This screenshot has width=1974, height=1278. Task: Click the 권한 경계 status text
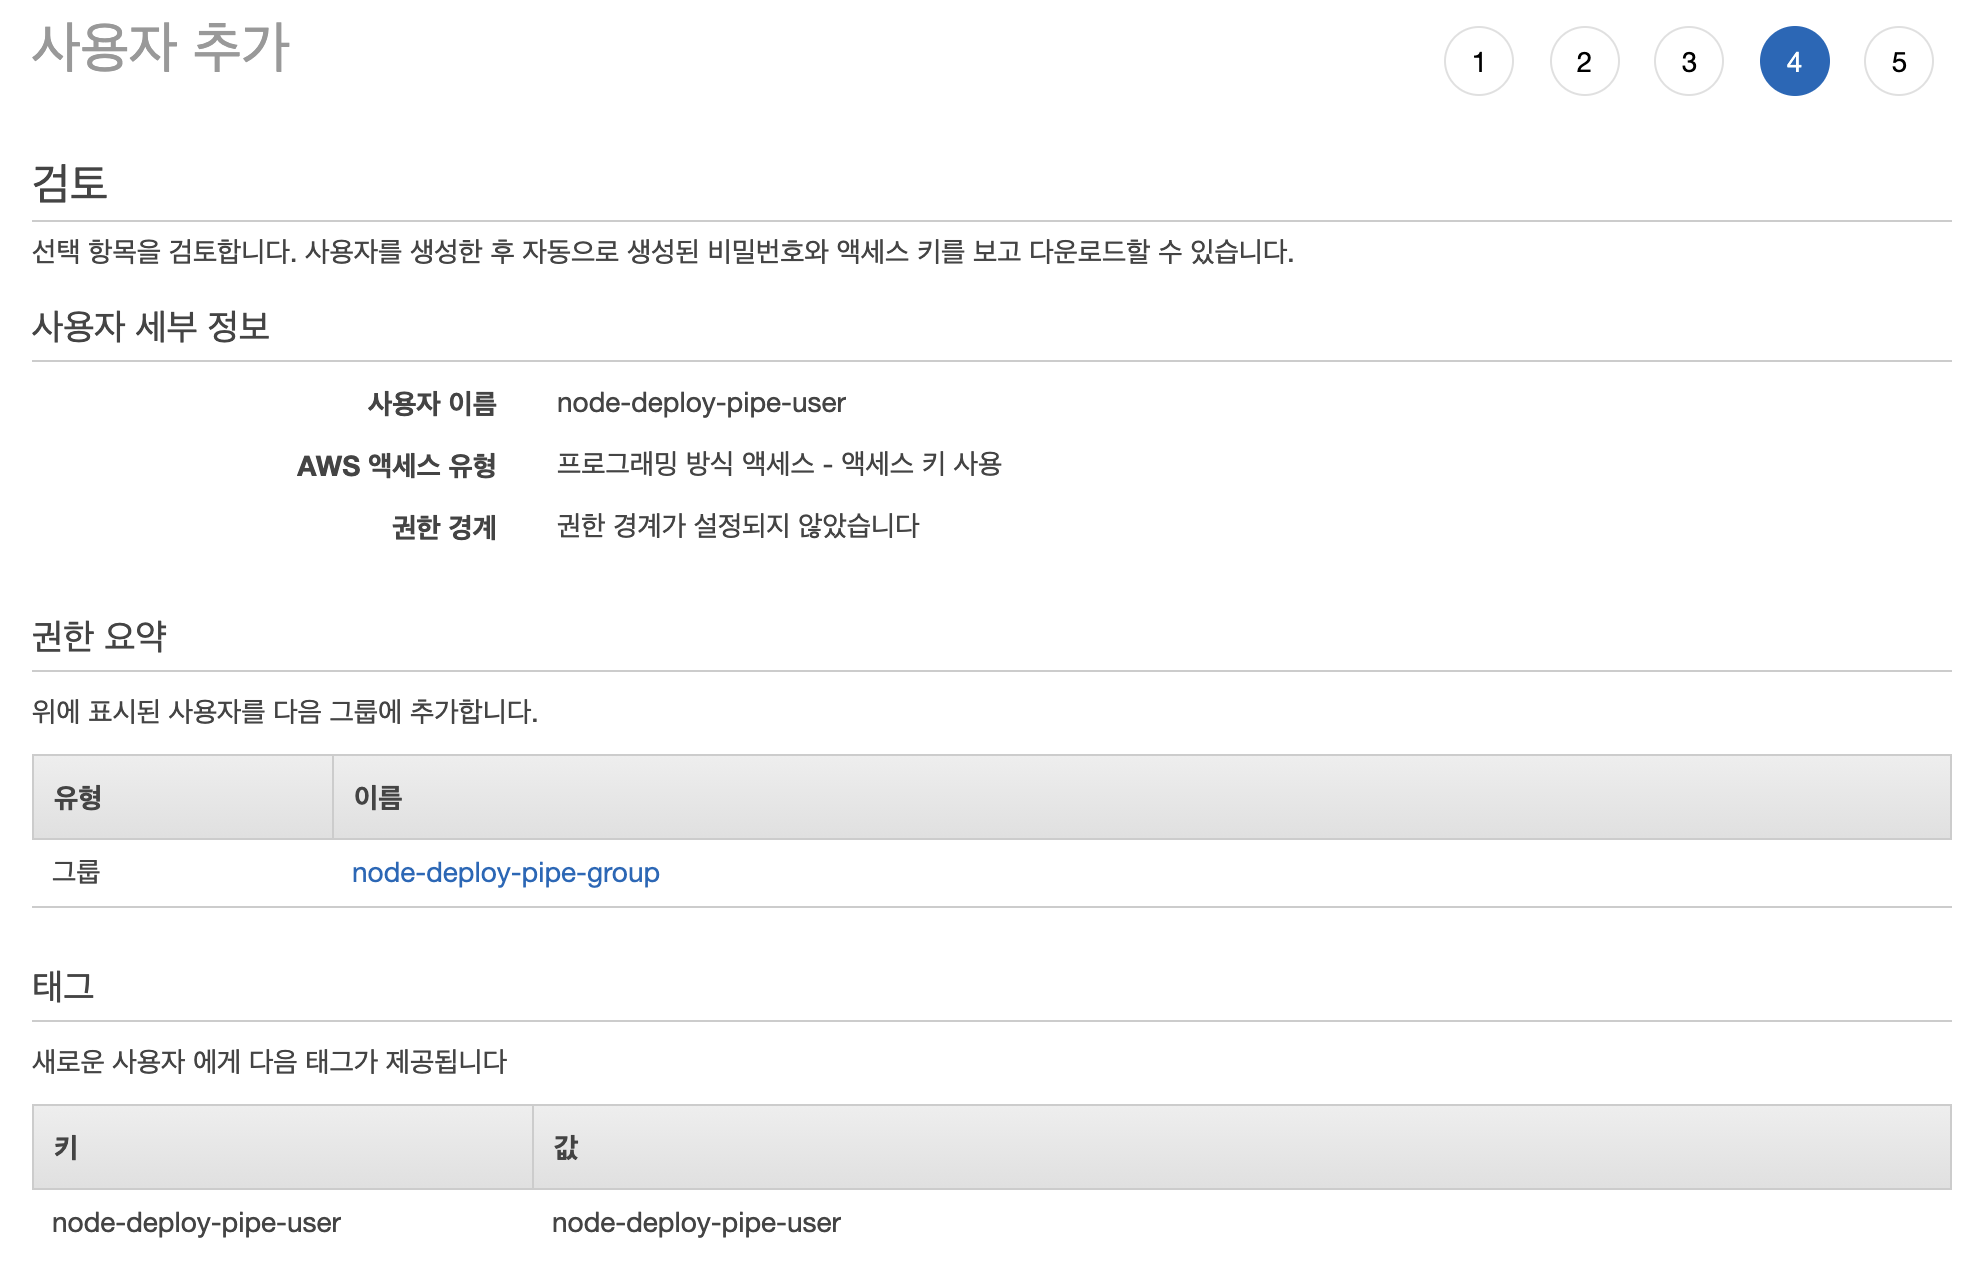737,526
